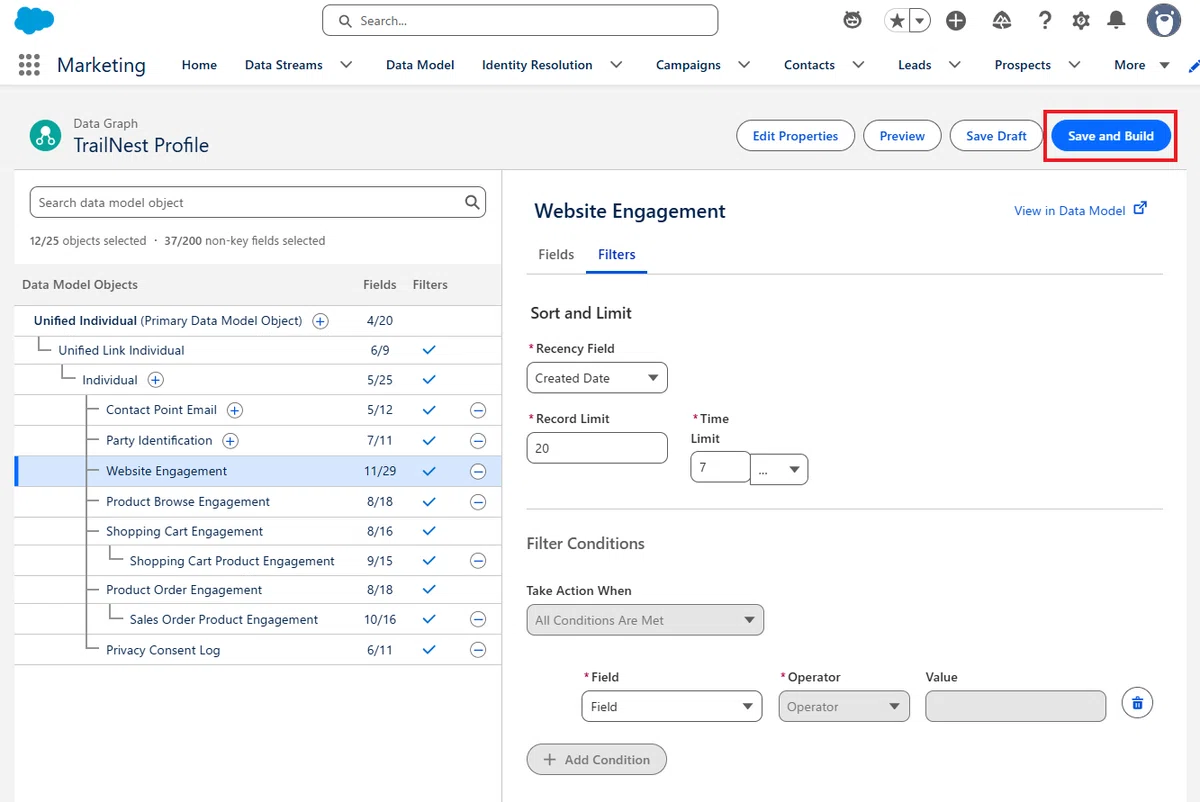
Task: Focus the Search data model object box
Action: coord(258,202)
